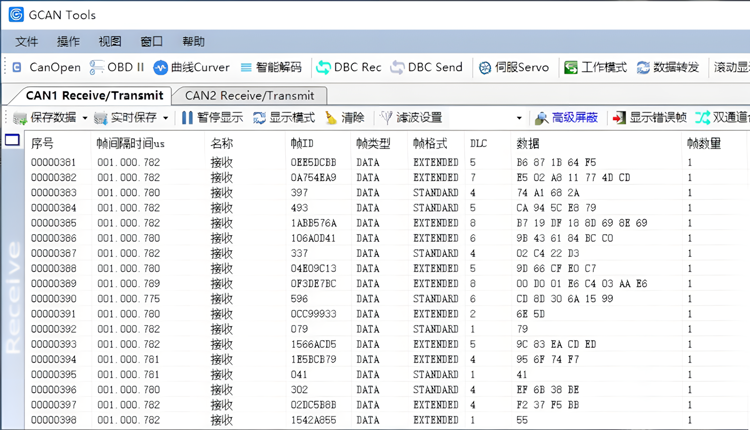Expand 实时保存 dropdown arrow
Viewport: 750px width, 430px height.
[x=166, y=118]
